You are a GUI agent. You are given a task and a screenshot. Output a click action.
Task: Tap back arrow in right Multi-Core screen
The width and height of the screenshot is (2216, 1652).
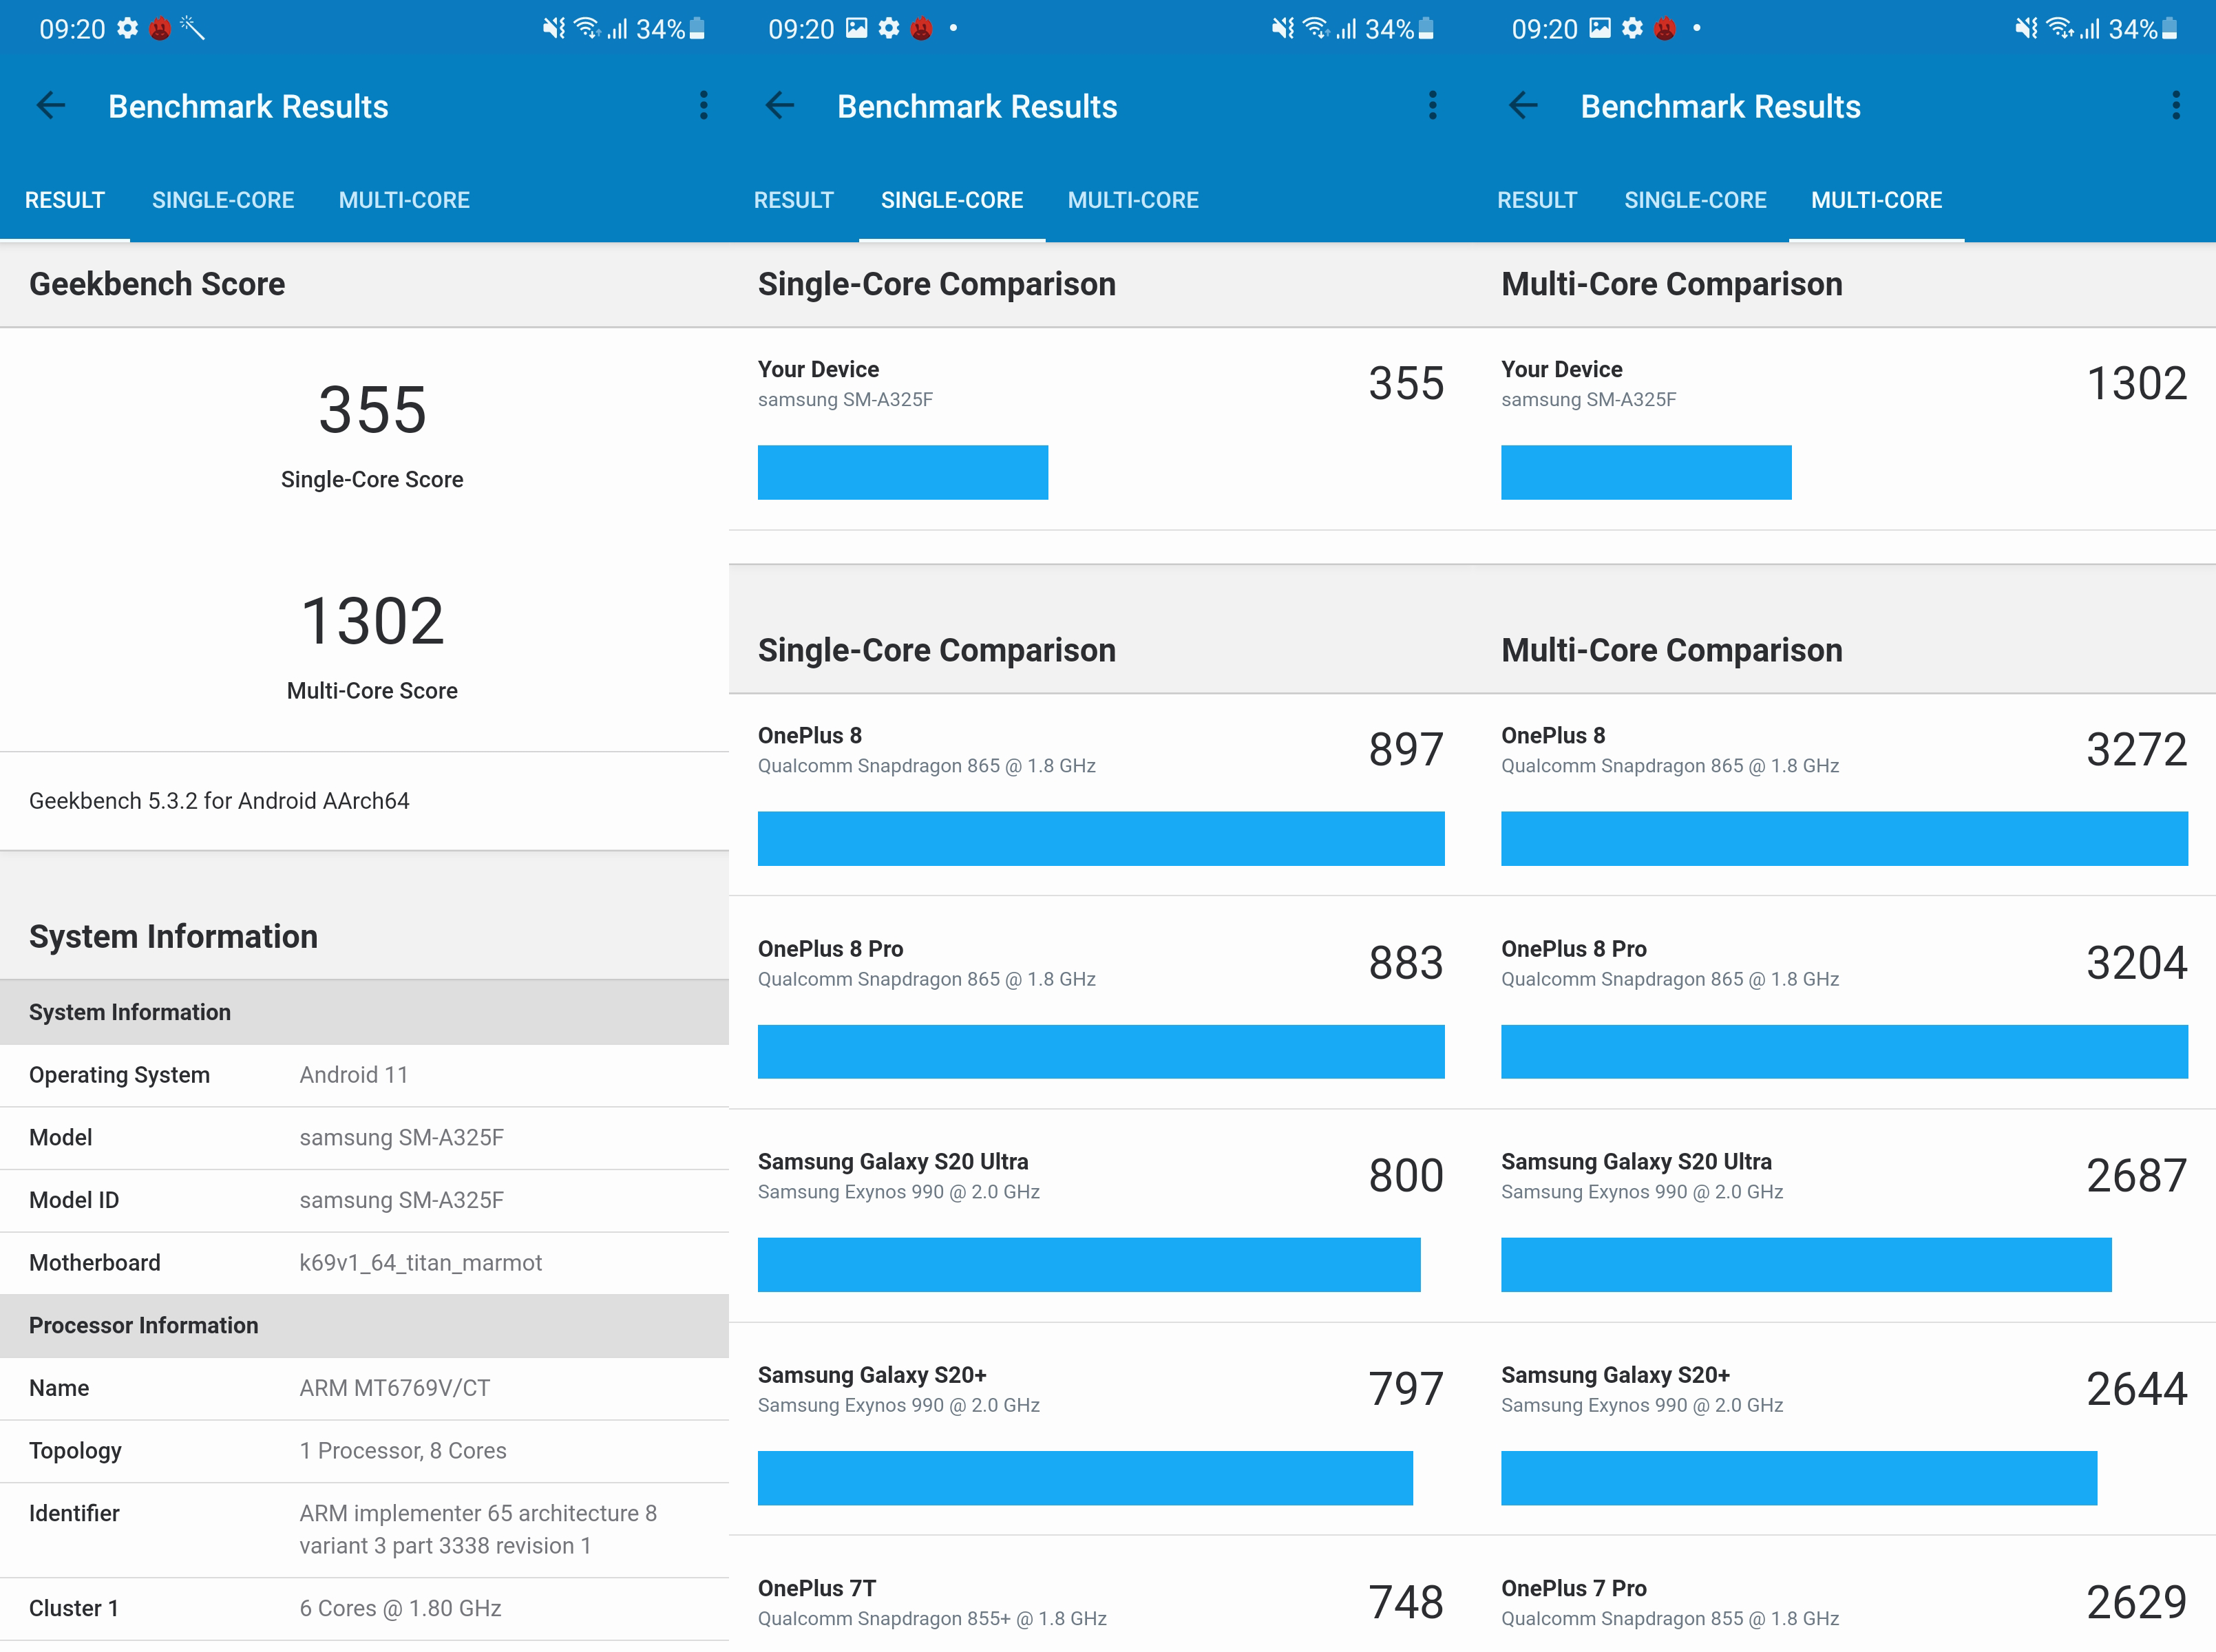pyautogui.click(x=1523, y=106)
